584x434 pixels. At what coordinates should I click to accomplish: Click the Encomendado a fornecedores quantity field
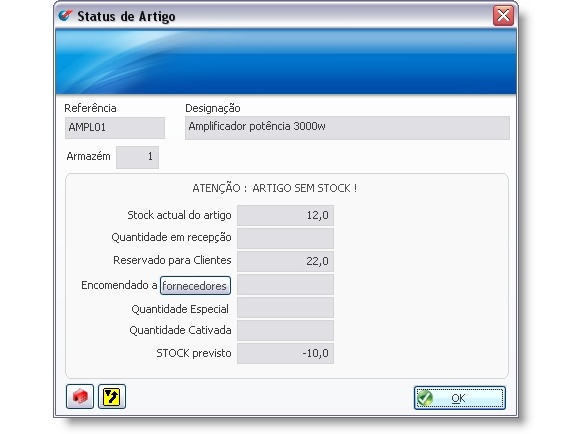pyautogui.click(x=285, y=285)
